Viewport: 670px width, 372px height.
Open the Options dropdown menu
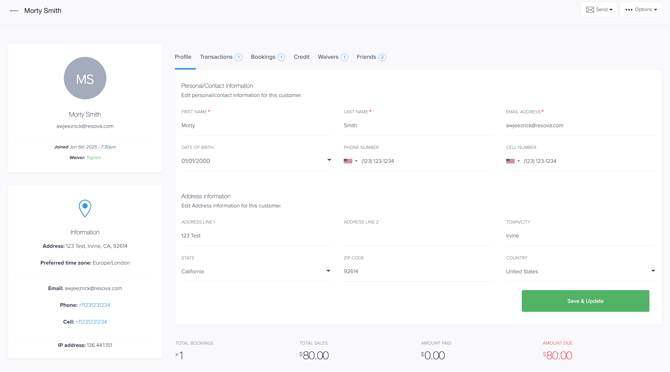(641, 9)
